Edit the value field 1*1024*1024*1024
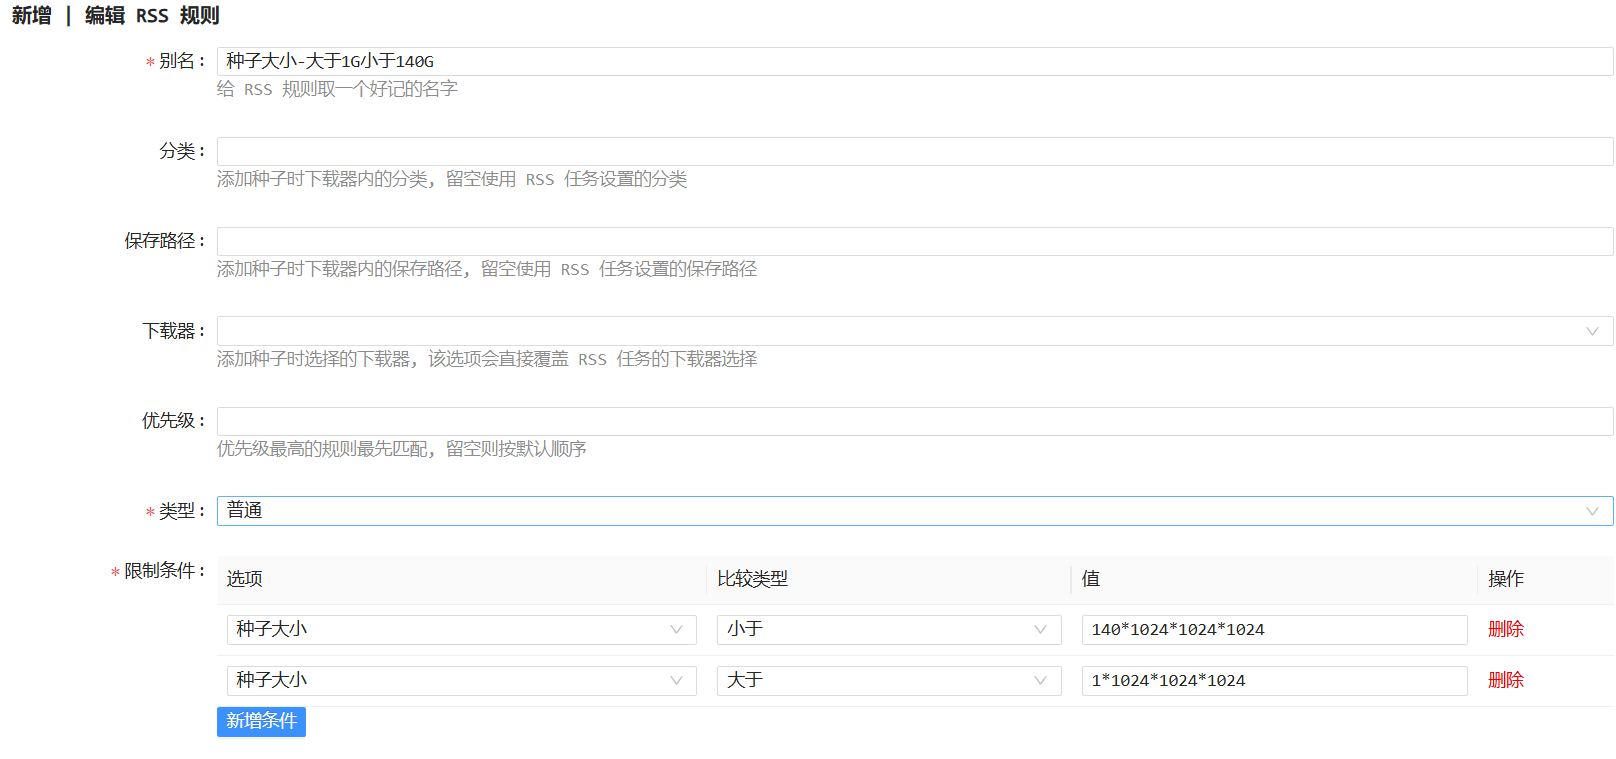Image resolution: width=1616 pixels, height=759 pixels. tap(1273, 680)
